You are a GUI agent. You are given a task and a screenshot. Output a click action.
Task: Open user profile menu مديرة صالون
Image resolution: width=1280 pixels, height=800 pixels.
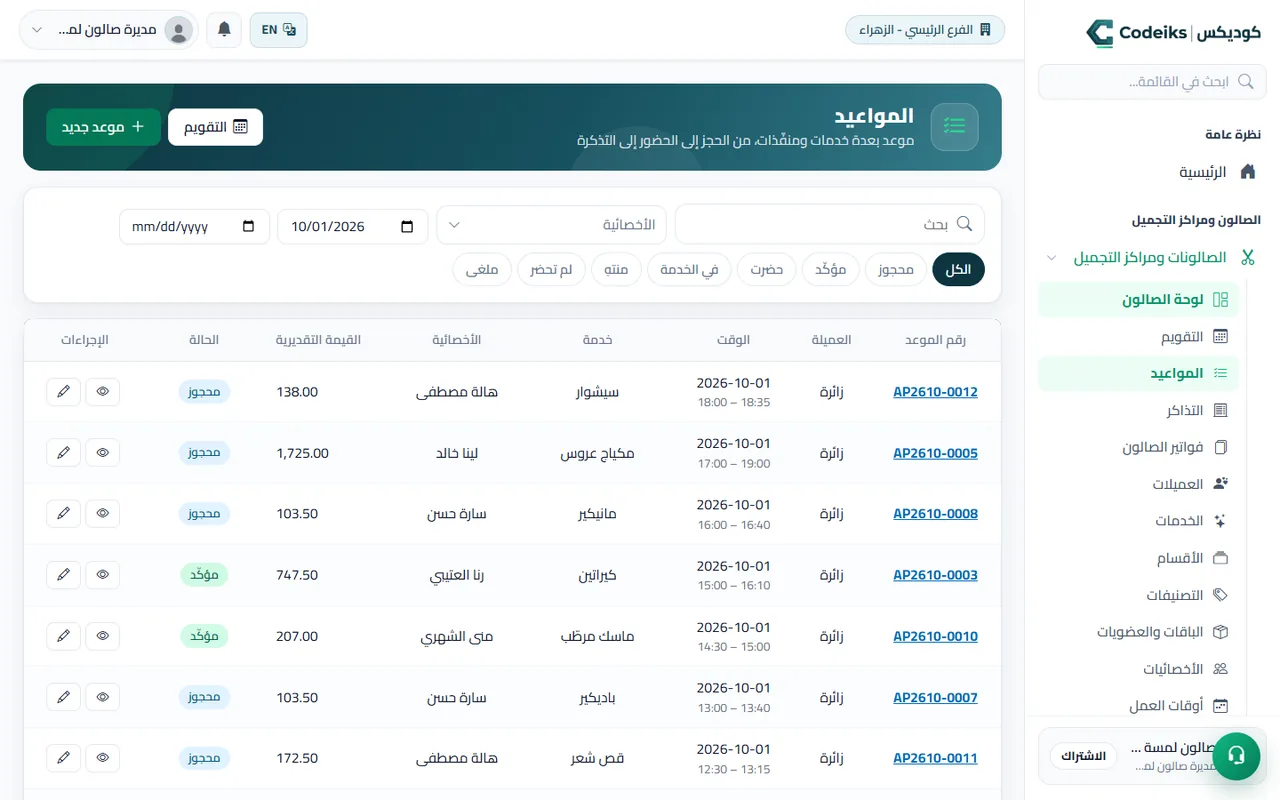click(108, 30)
